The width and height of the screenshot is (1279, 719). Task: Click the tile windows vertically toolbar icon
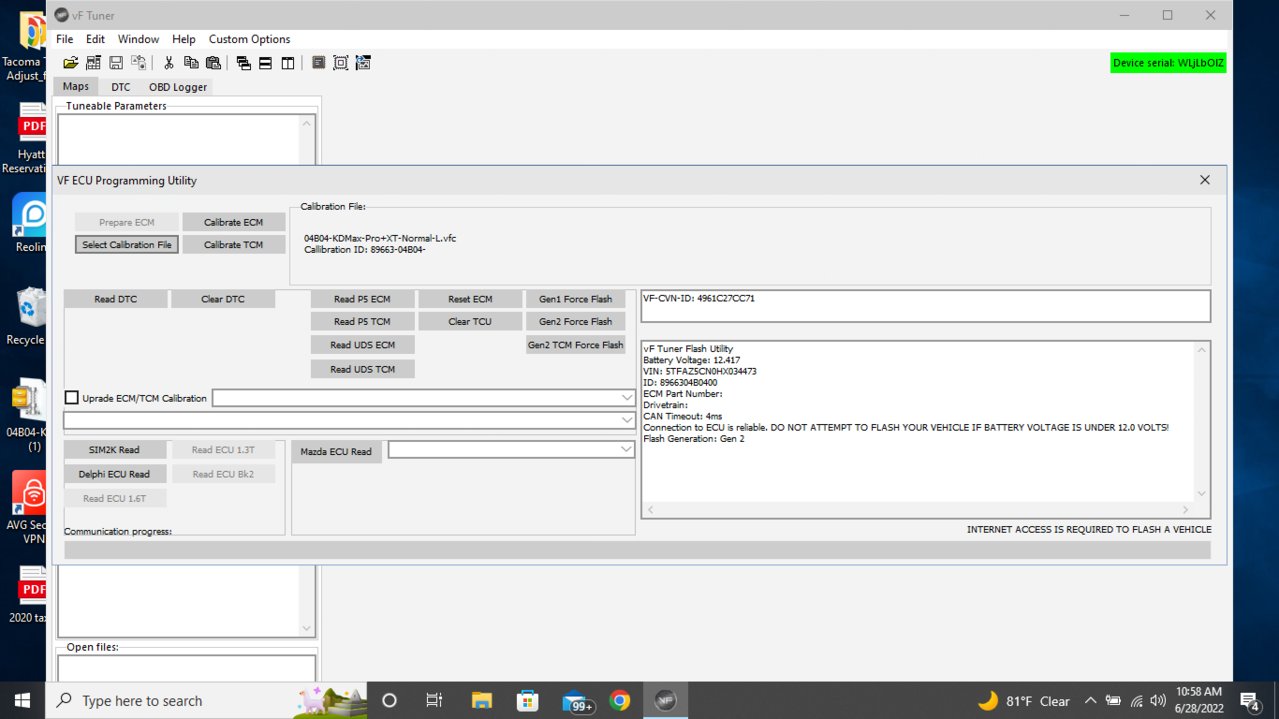point(288,62)
